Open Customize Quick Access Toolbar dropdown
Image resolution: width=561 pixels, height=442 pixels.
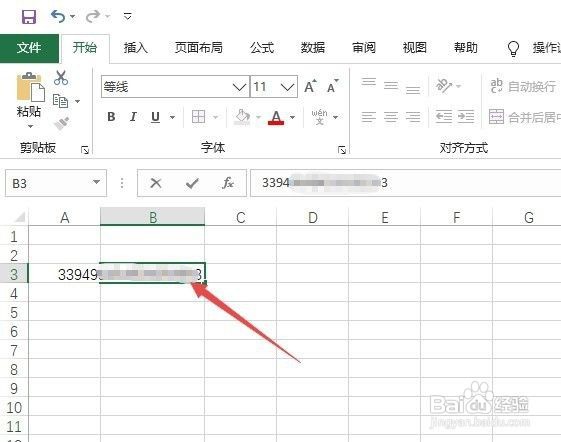(x=128, y=16)
